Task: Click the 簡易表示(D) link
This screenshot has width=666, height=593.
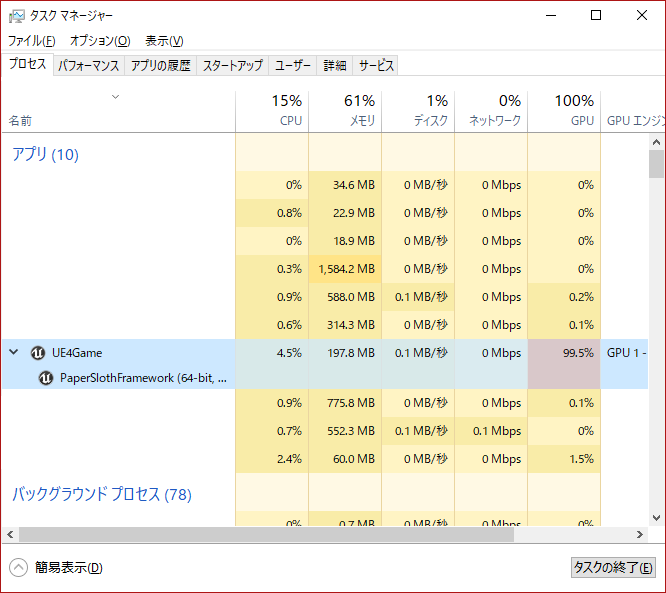Action: [x=68, y=568]
